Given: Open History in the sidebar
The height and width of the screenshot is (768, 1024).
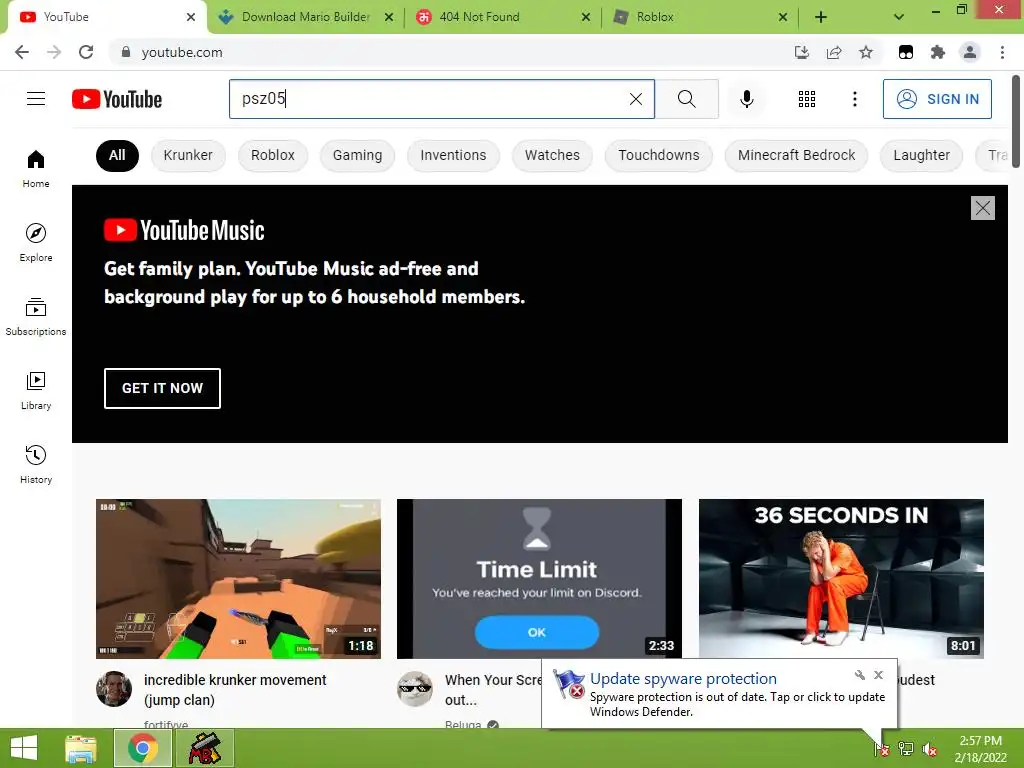Looking at the screenshot, I should (x=36, y=464).
